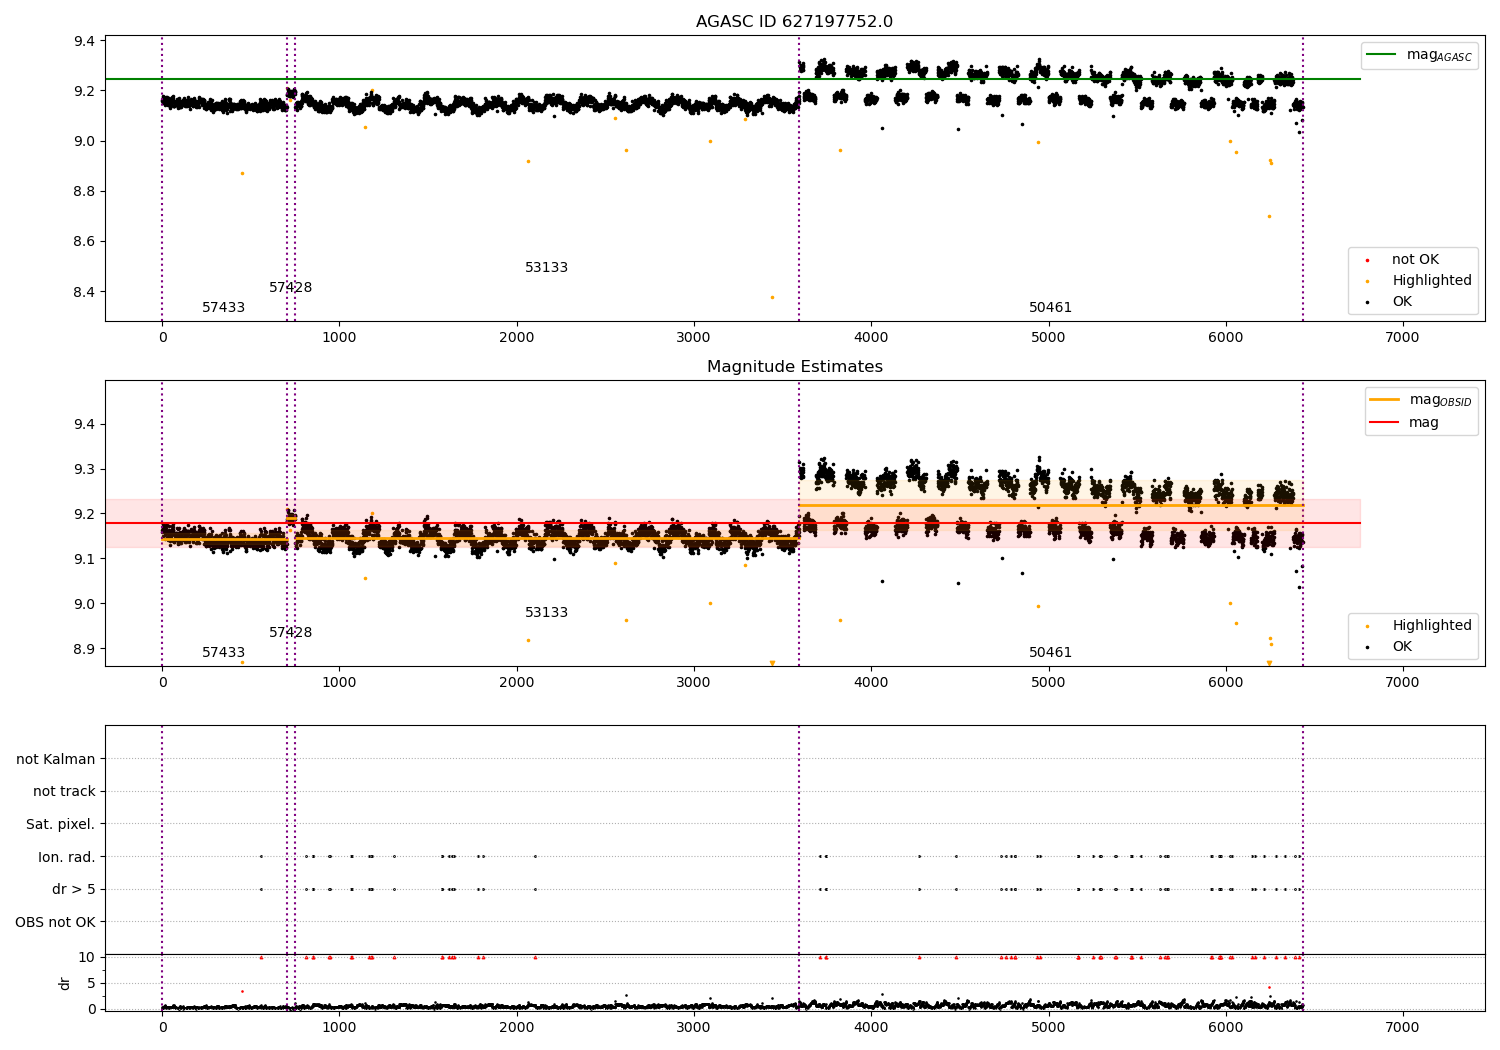Click the 8.9 y-axis tick label
The height and width of the screenshot is (1050, 1500).
[84, 649]
